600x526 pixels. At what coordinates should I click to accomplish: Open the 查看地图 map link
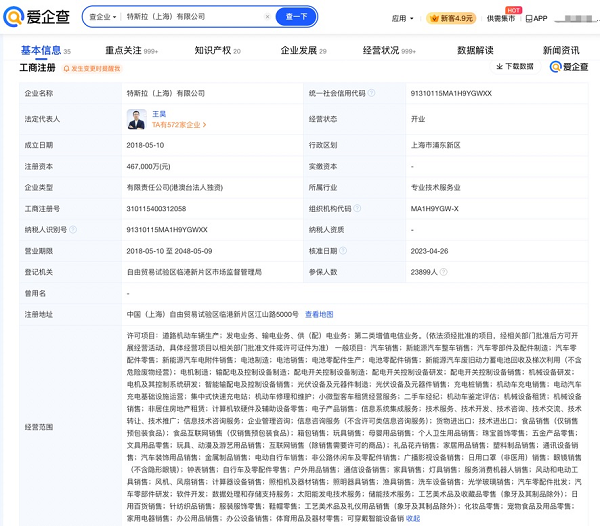coord(319,314)
